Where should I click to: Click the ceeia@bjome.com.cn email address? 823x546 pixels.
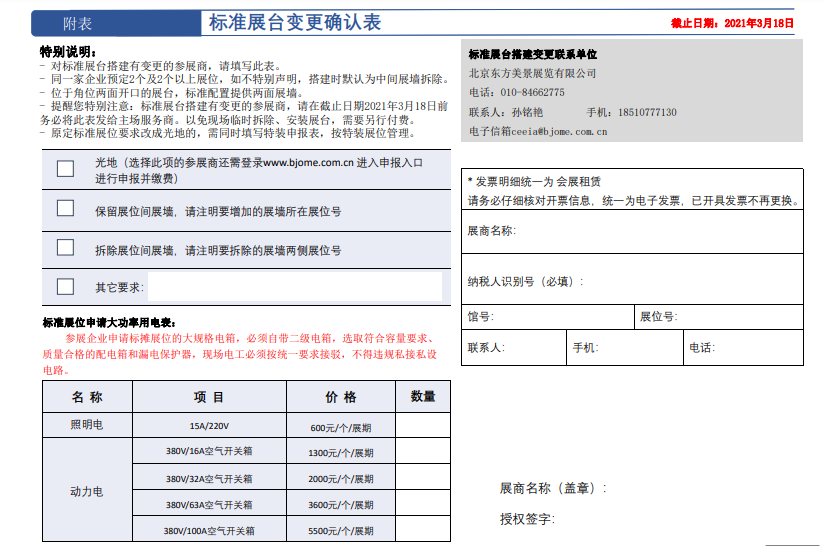tap(565, 131)
